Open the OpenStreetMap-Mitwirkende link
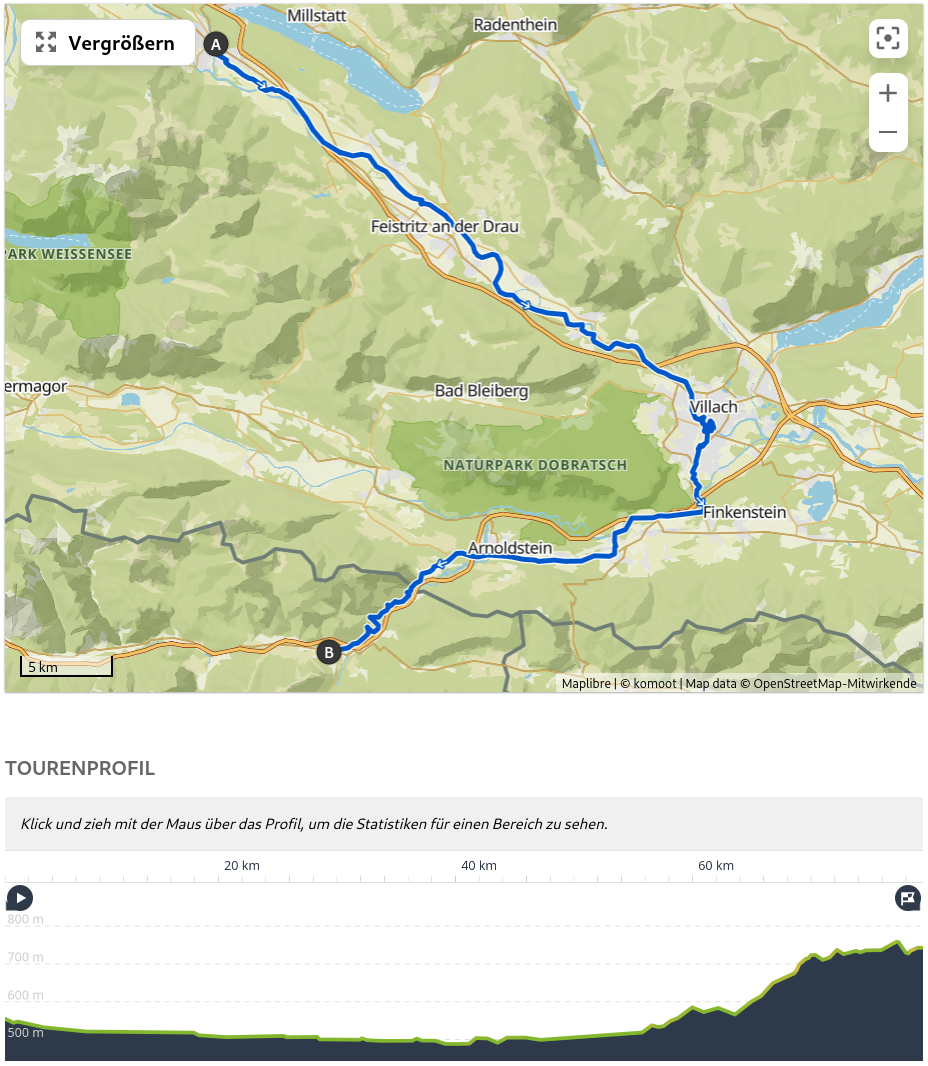Image resolution: width=928 pixels, height=1066 pixels. tap(834, 684)
